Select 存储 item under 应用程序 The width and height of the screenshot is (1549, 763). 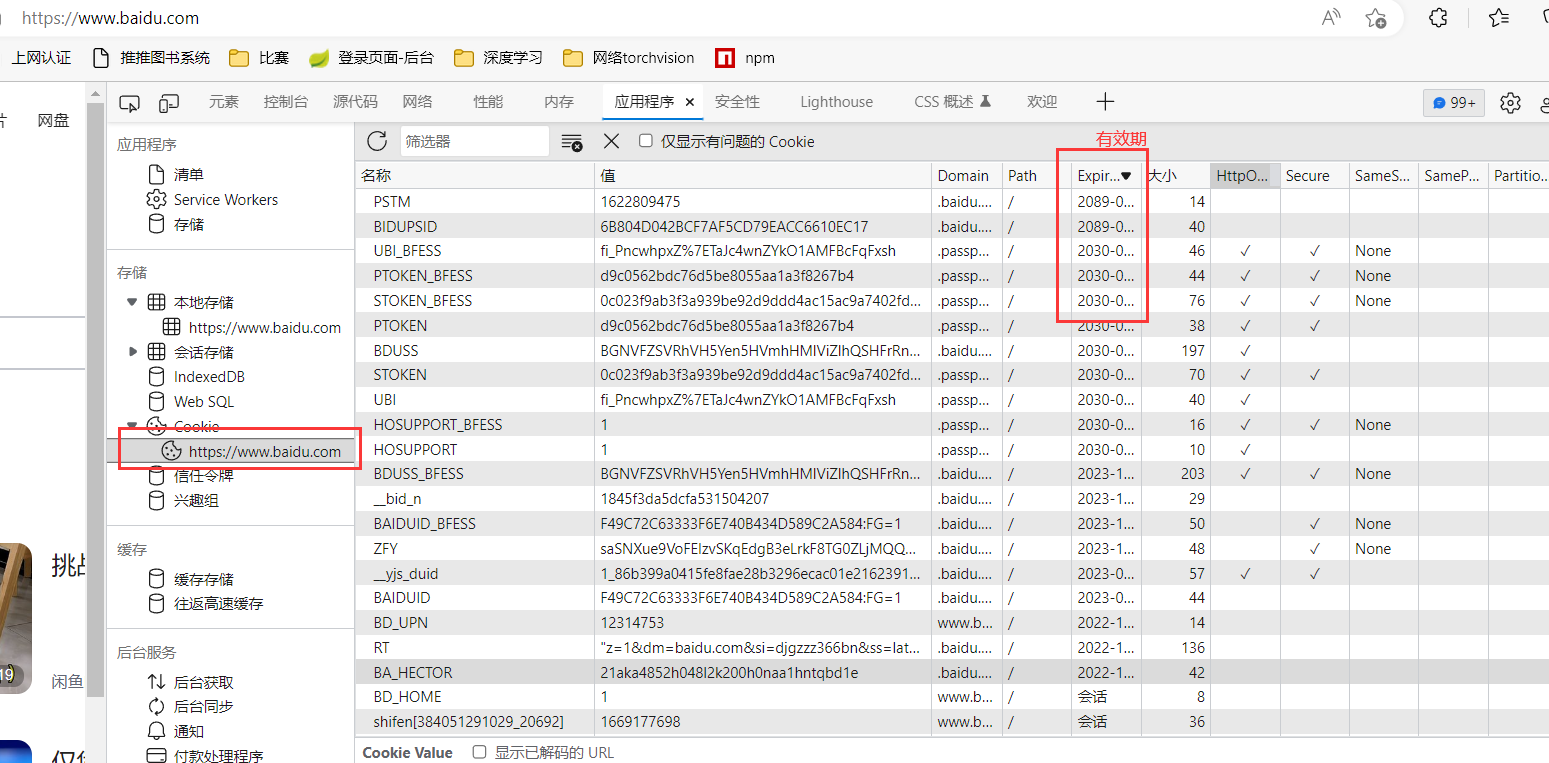188,224
